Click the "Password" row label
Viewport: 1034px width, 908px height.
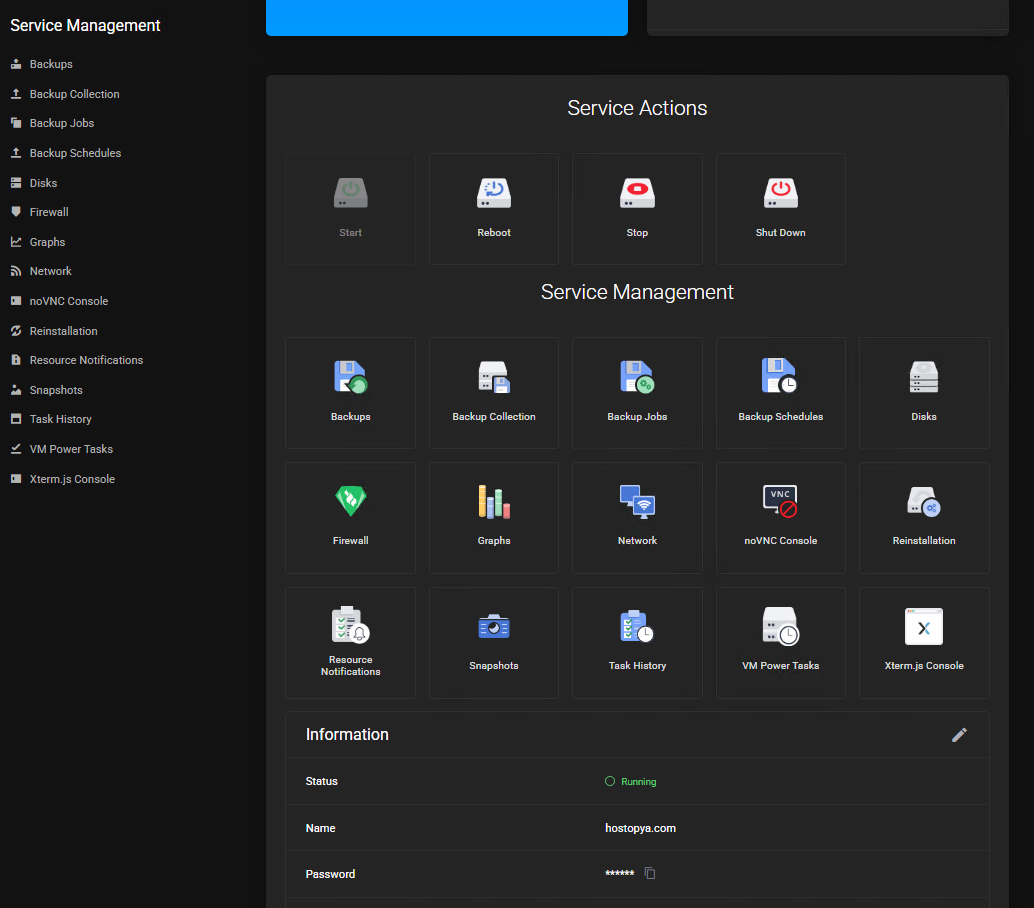pos(330,874)
